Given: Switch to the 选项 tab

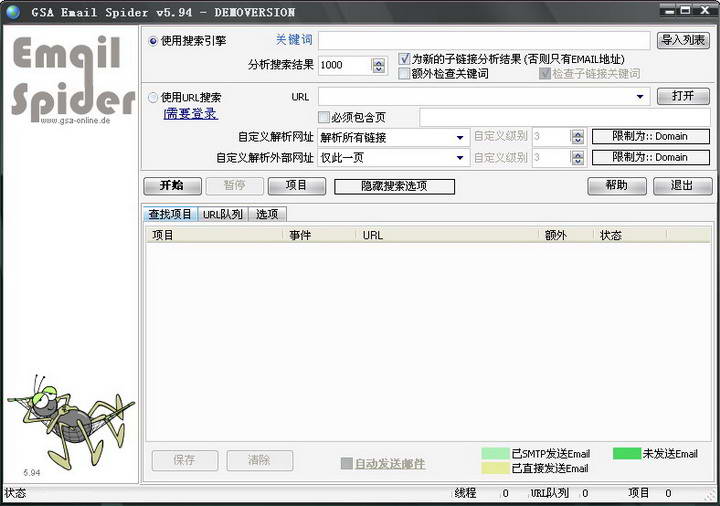Looking at the screenshot, I should (267, 214).
